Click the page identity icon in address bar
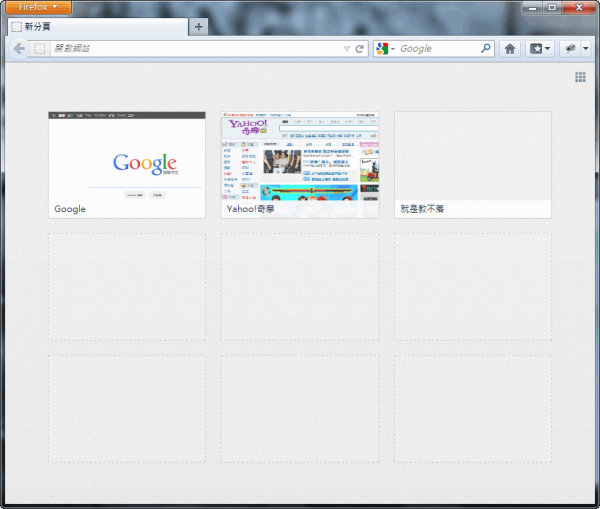 coord(40,48)
